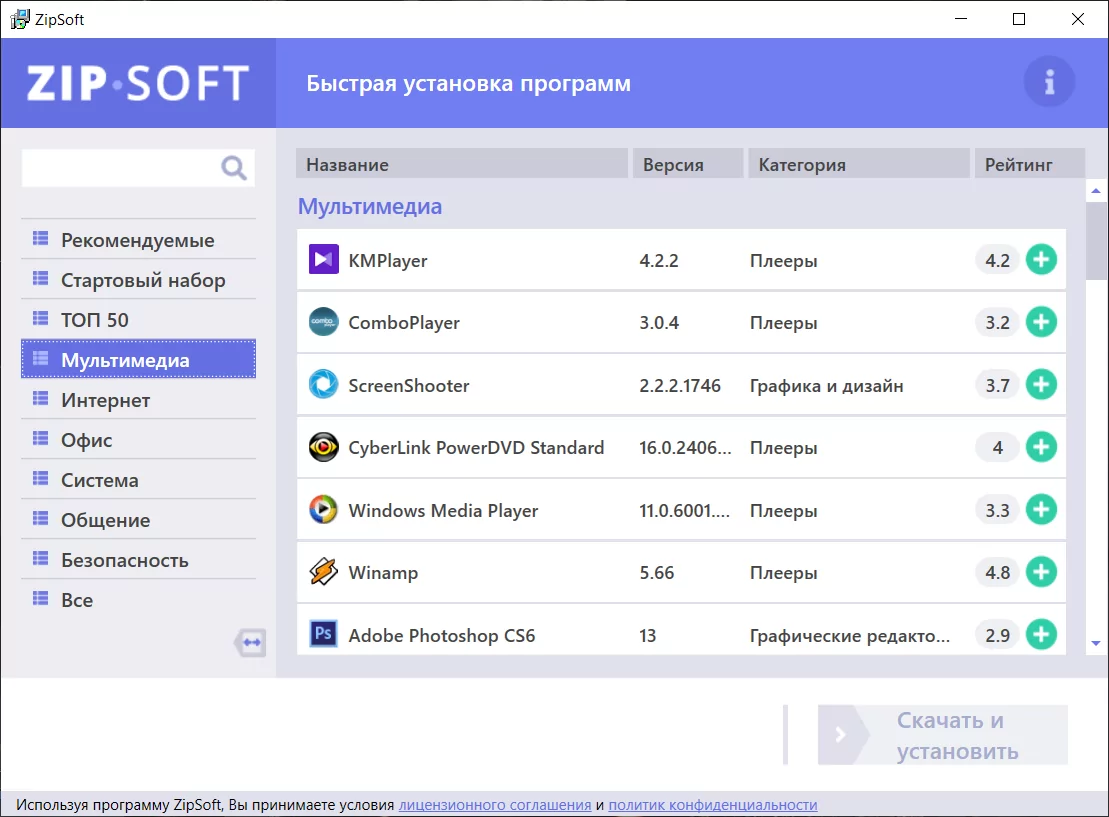Click the Winamp rating 4.8 badge
The height and width of the screenshot is (817, 1109).
tap(997, 572)
